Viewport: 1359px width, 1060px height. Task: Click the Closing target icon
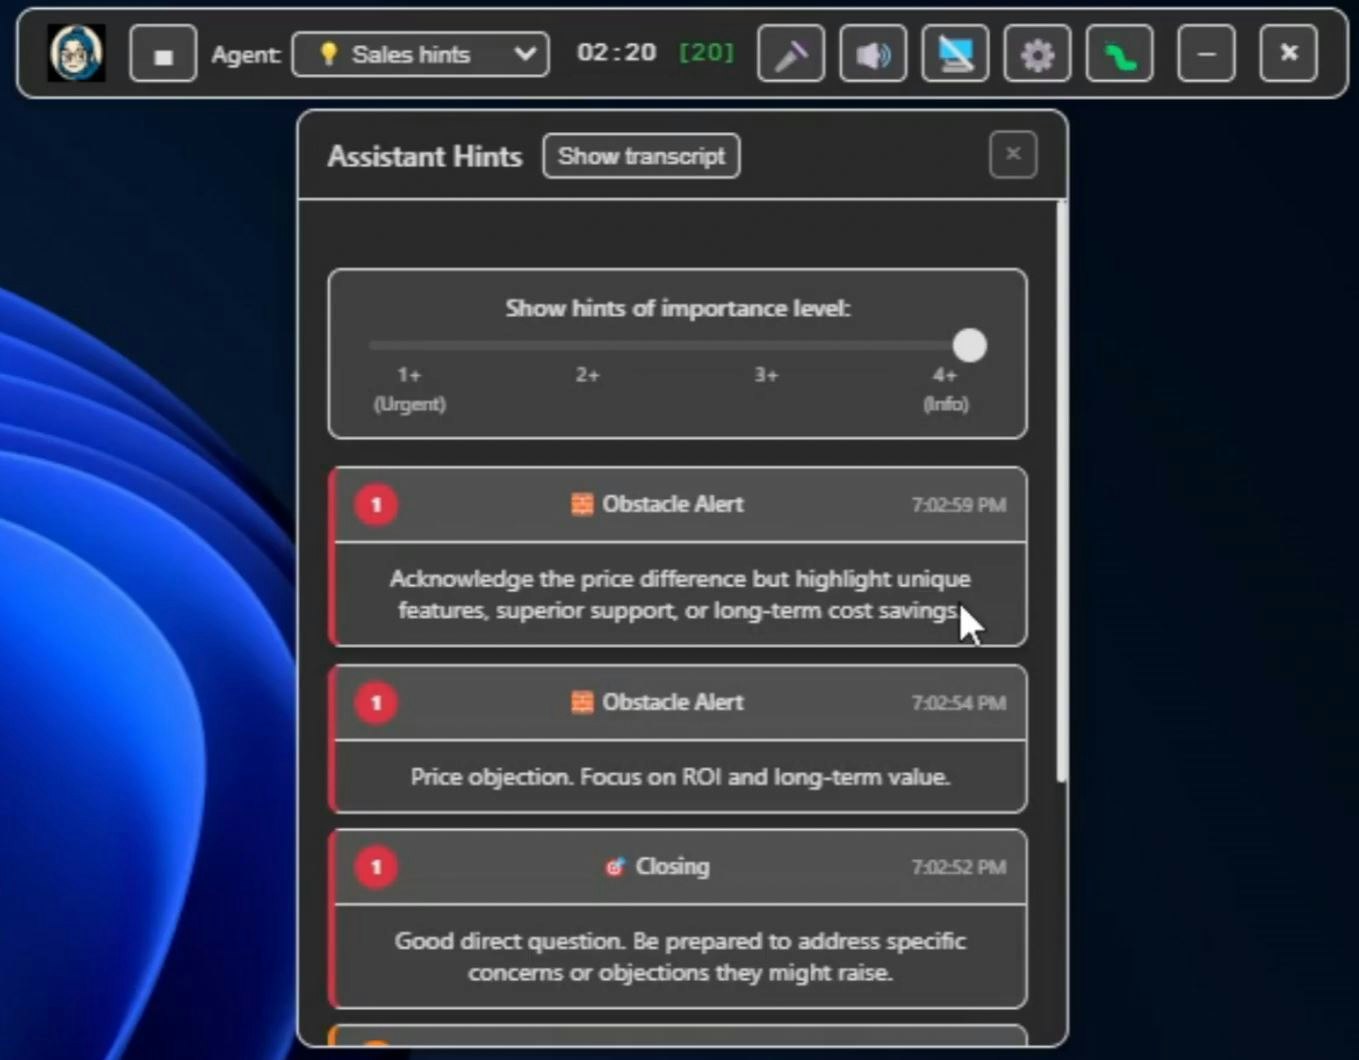(x=615, y=867)
